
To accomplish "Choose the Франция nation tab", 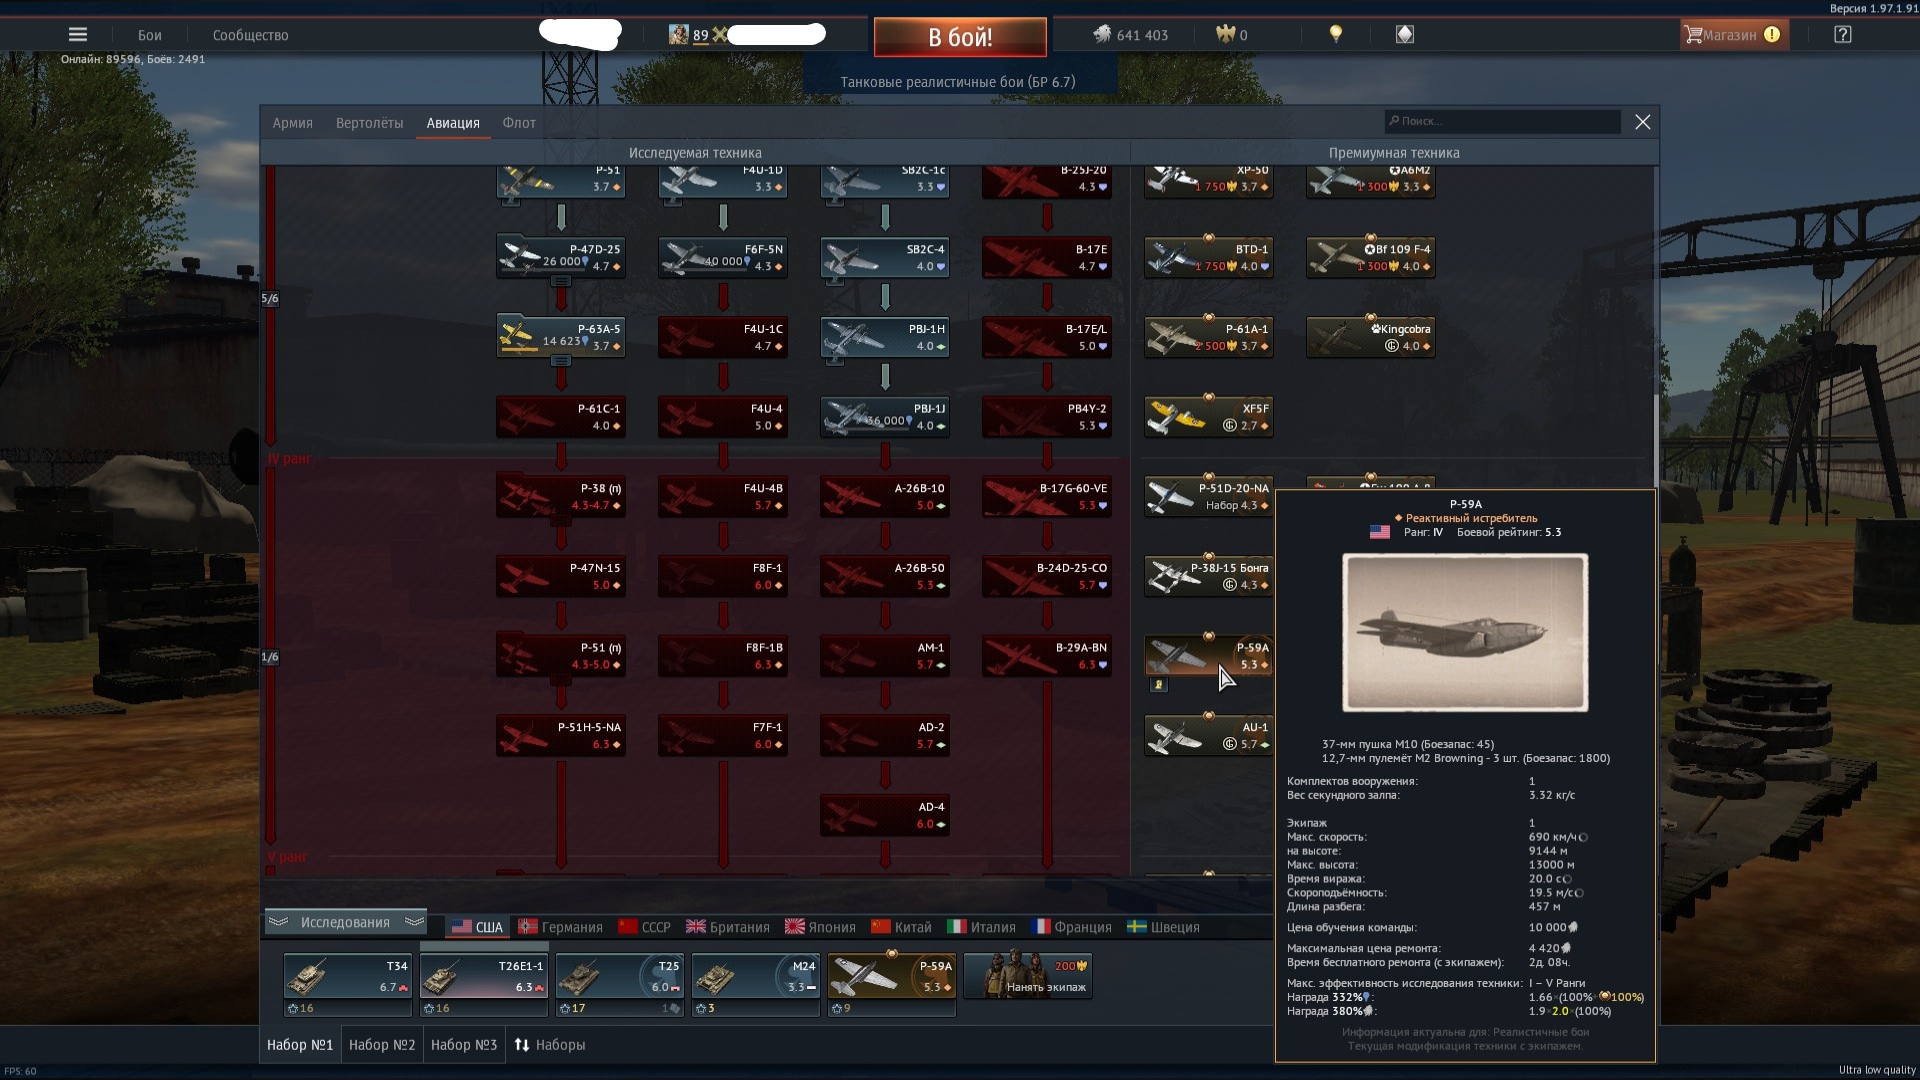I will 1071,927.
